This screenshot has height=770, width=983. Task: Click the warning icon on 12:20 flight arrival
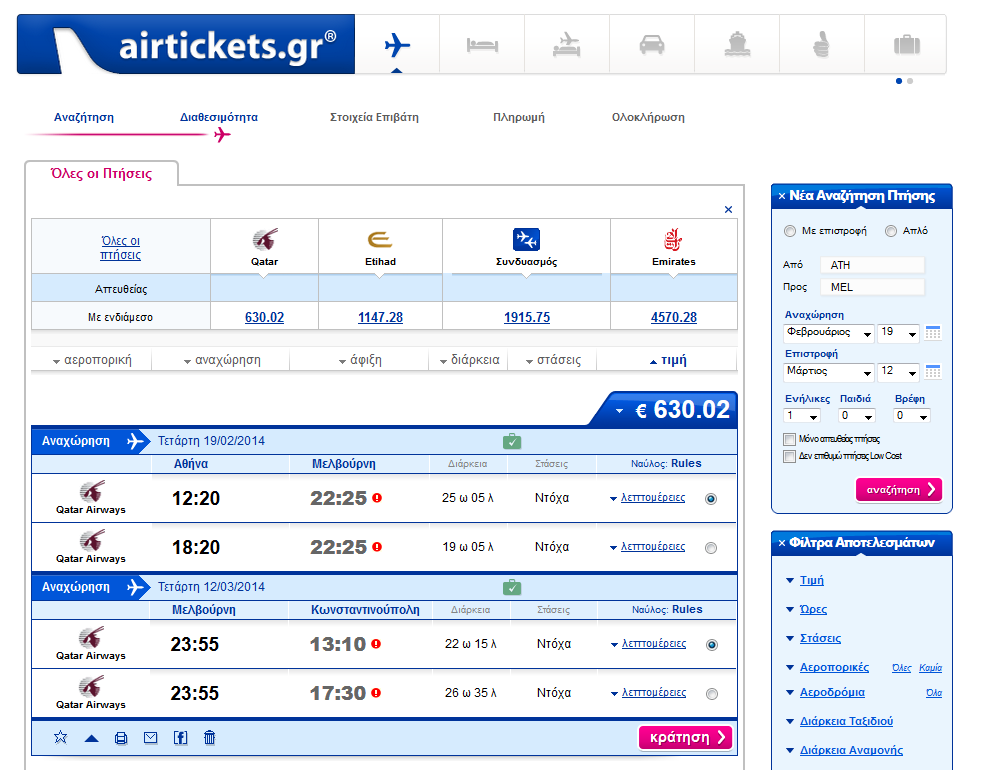tap(377, 498)
